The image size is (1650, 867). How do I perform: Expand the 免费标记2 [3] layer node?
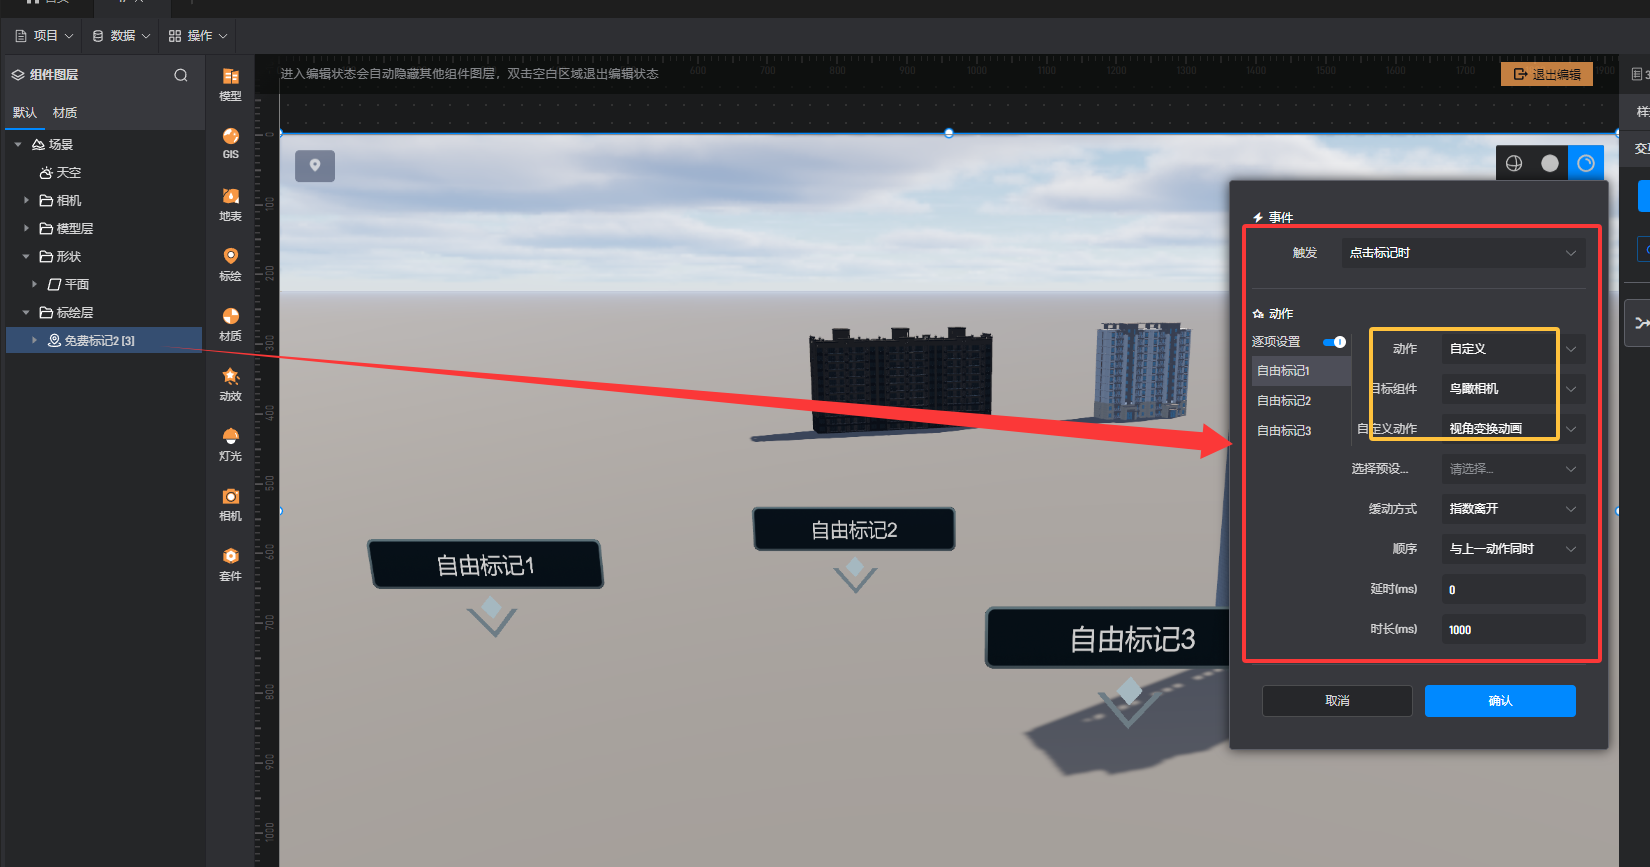tap(34, 341)
